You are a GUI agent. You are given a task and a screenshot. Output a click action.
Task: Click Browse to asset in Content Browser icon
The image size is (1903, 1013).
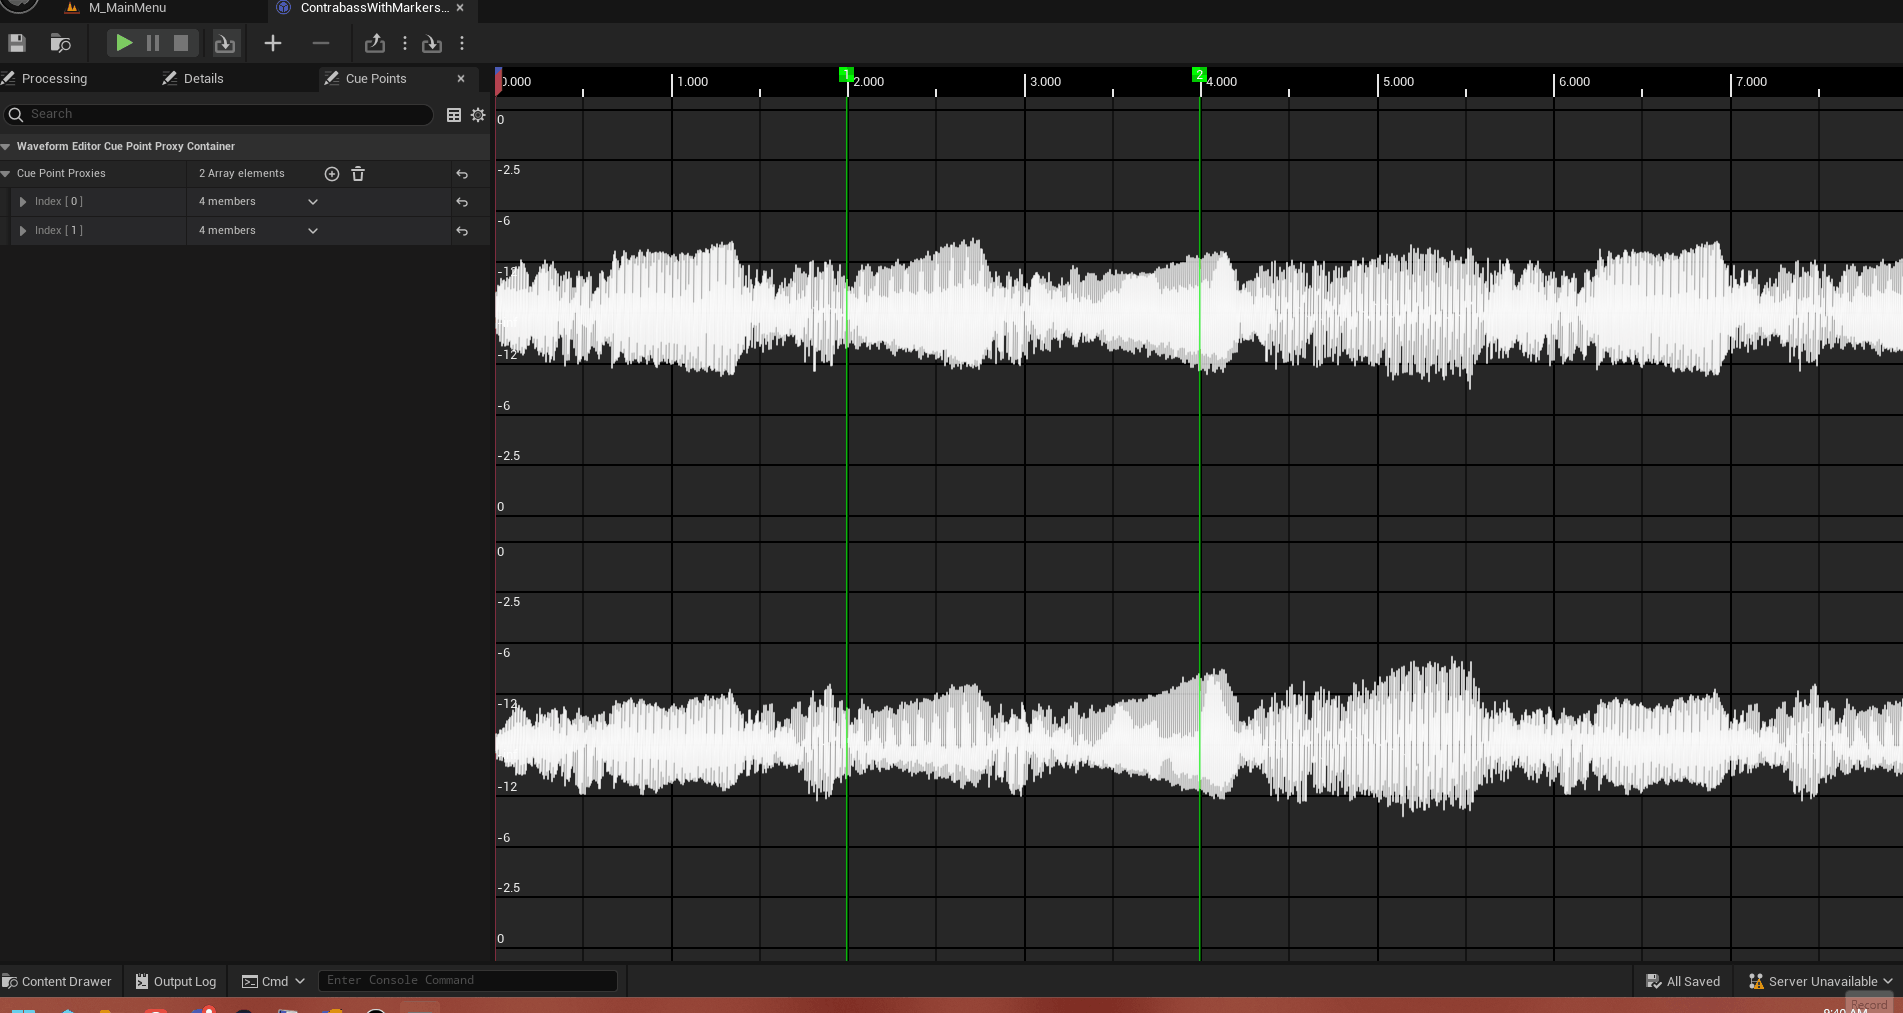(60, 43)
